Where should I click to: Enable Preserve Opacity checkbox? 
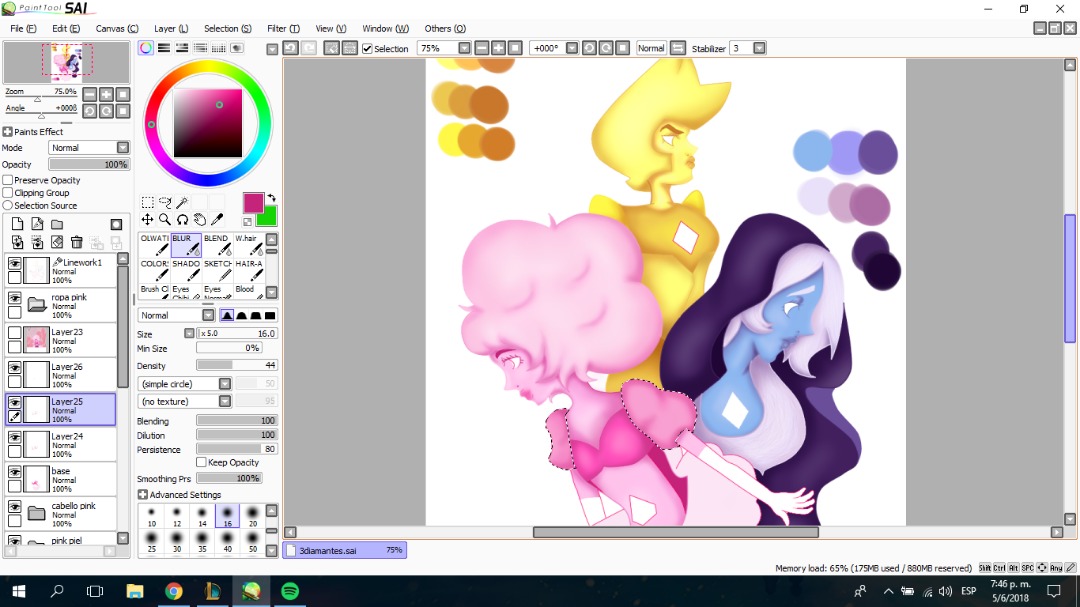pyautogui.click(x=8, y=180)
